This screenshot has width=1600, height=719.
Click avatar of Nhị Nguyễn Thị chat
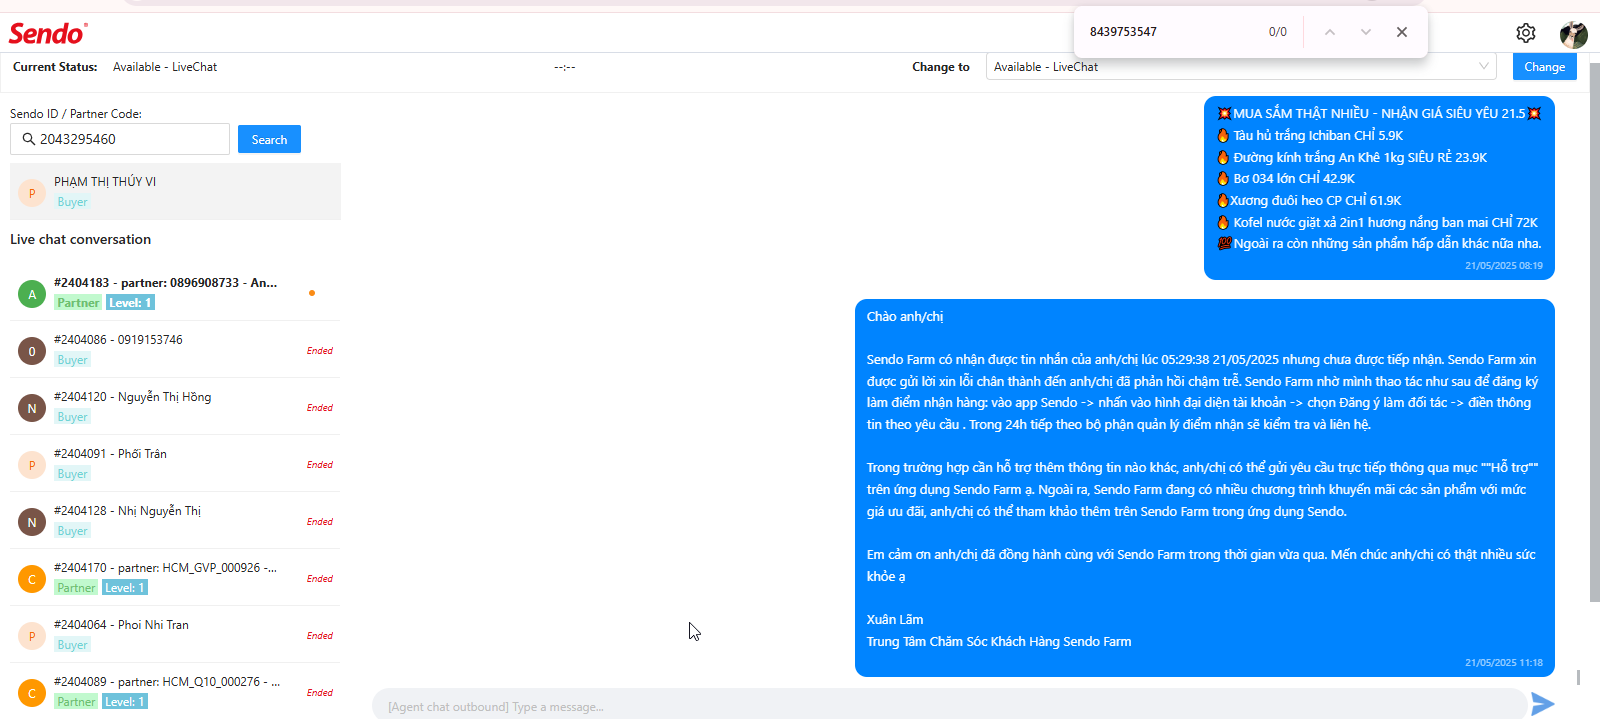[x=32, y=522]
